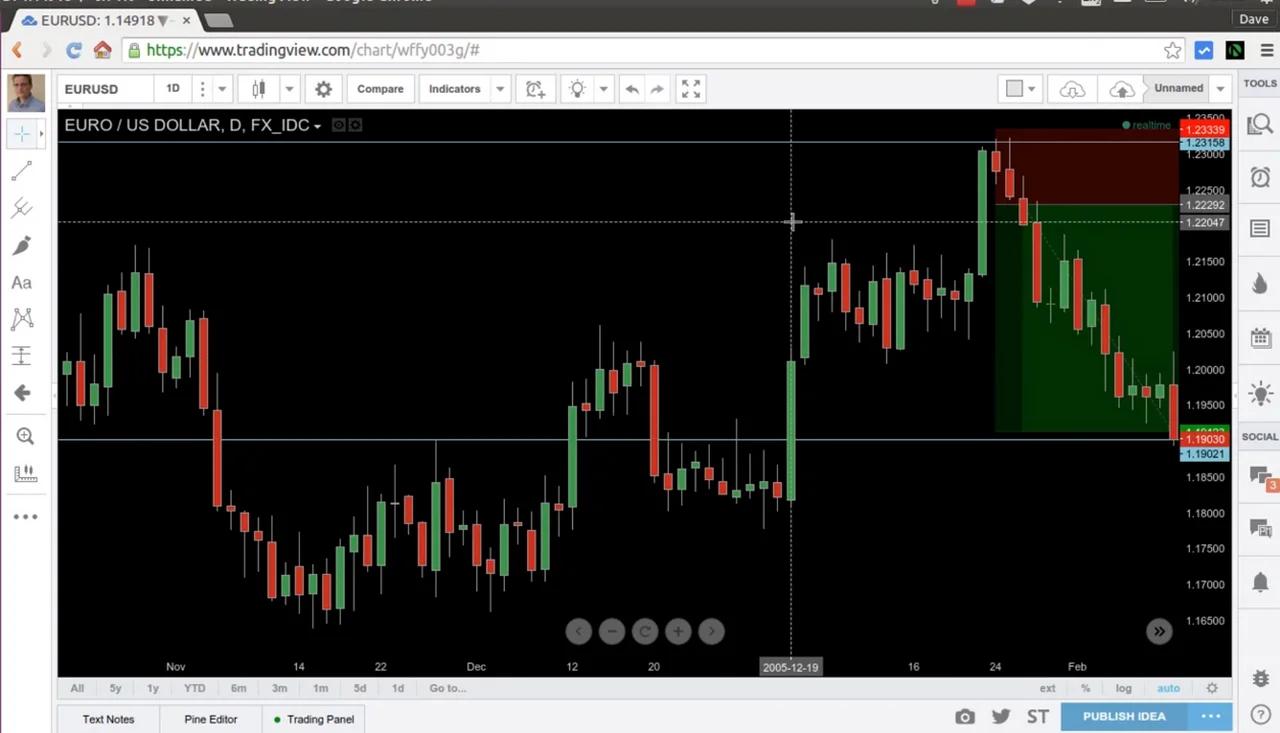Image resolution: width=1280 pixels, height=733 pixels.
Task: Open the Indicators templates dropdown arrow
Action: tap(499, 89)
